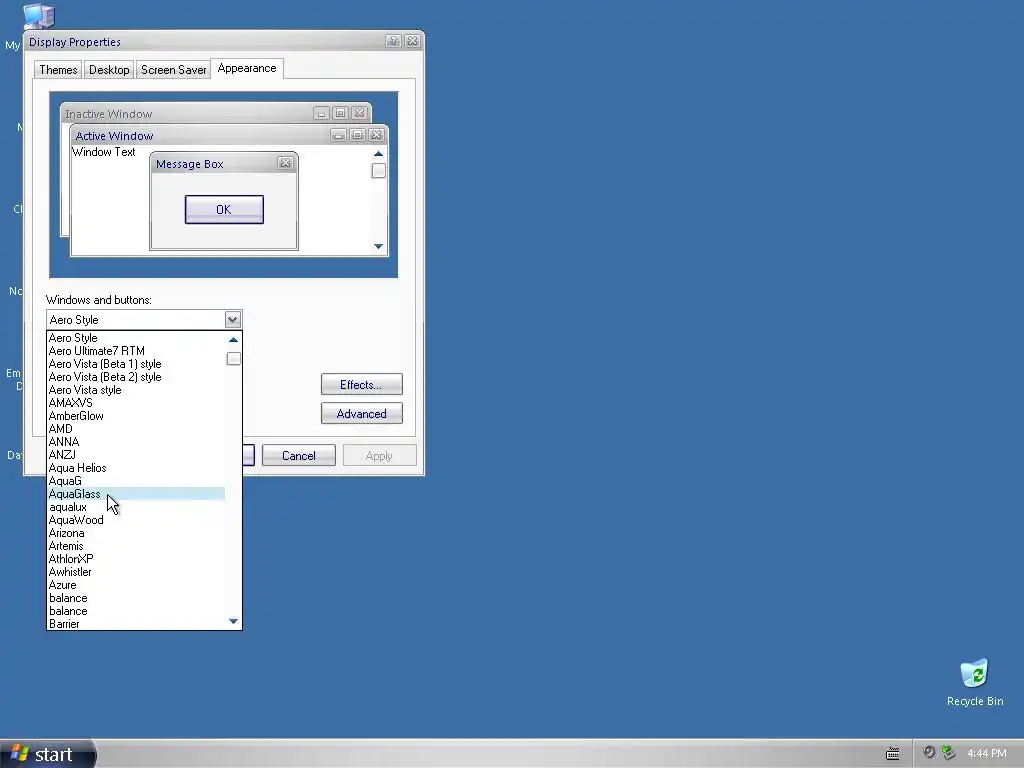Click the Advanced button
The image size is (1024, 768).
(361, 413)
